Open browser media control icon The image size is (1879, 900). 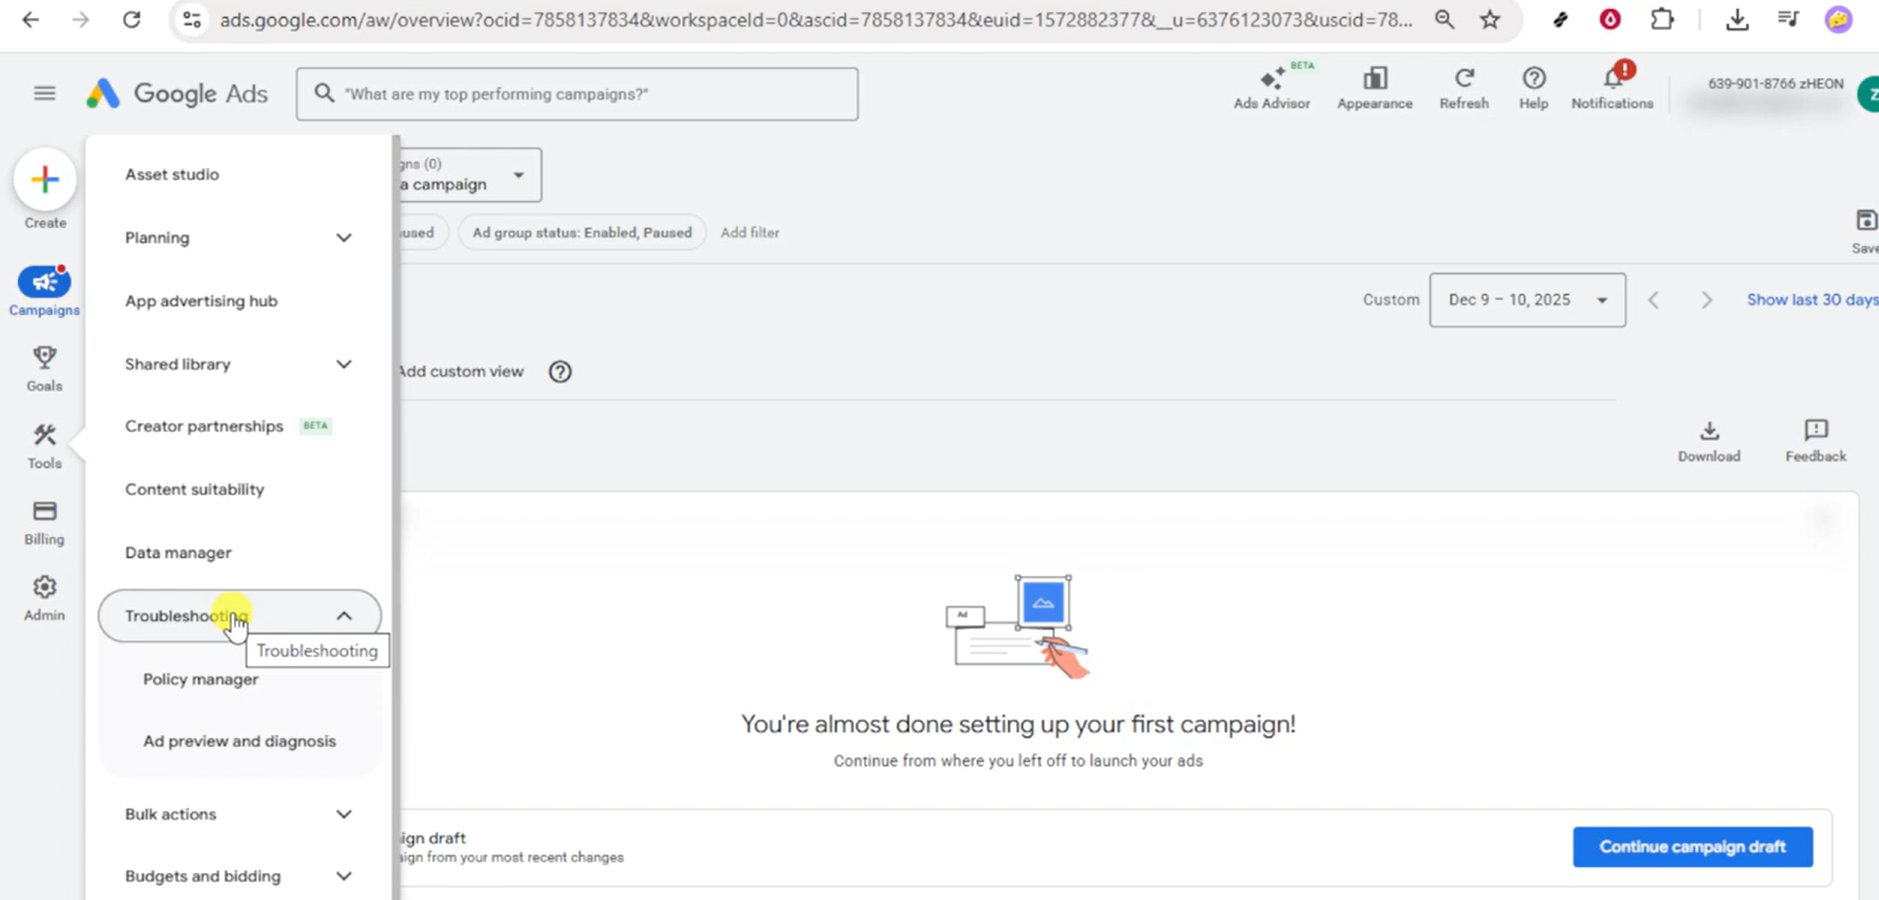click(1788, 19)
